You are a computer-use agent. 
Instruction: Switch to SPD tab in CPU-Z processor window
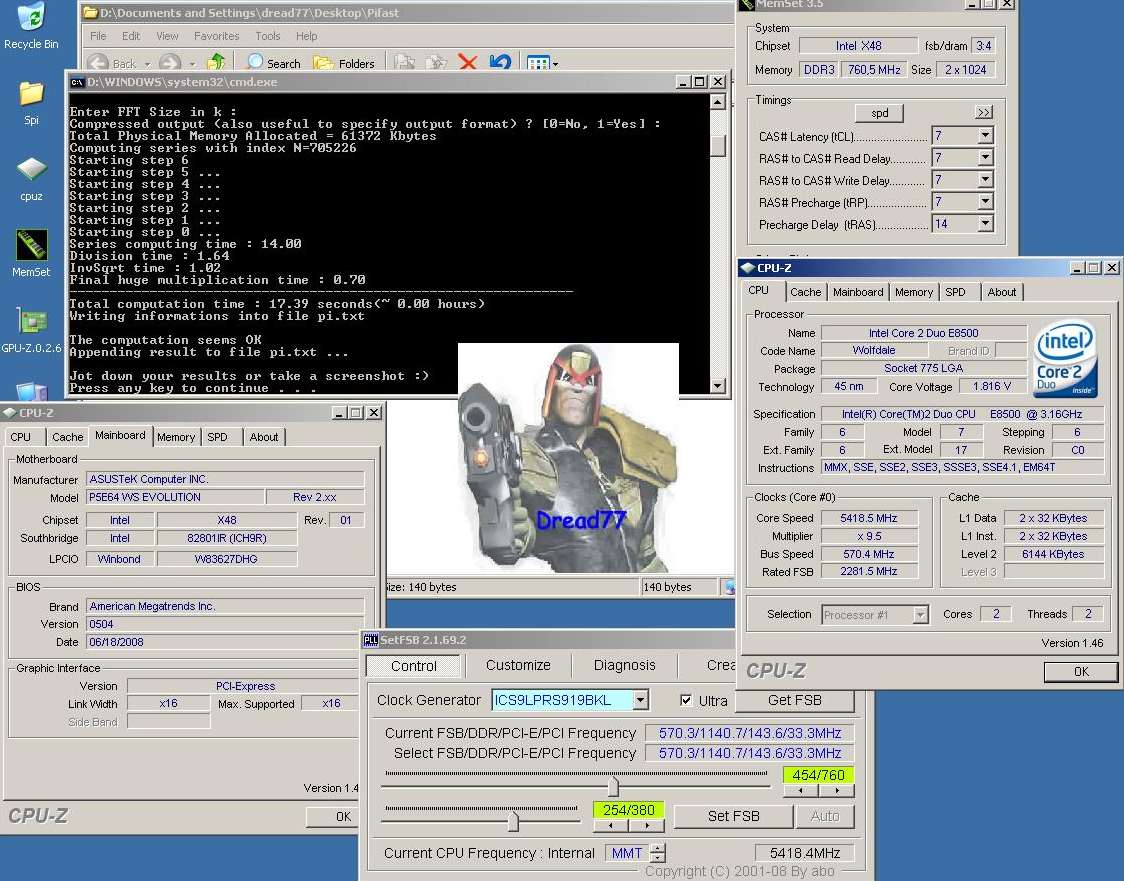point(955,292)
